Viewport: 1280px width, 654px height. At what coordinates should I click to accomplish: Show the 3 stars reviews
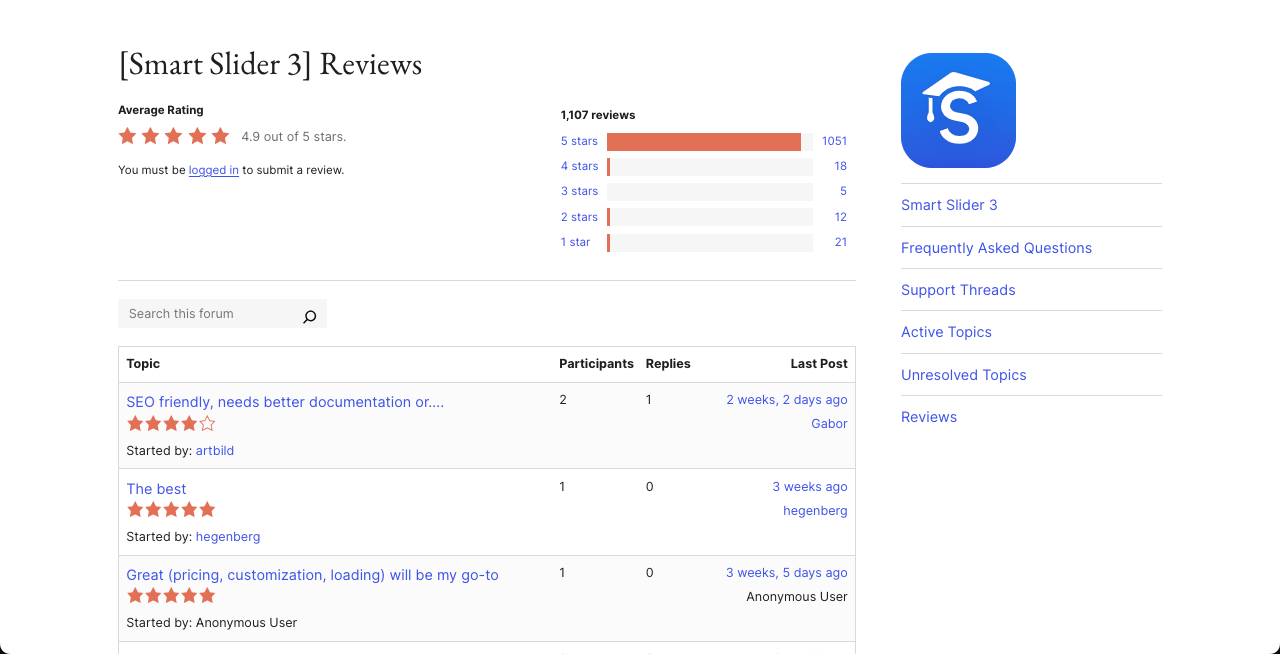pos(579,191)
